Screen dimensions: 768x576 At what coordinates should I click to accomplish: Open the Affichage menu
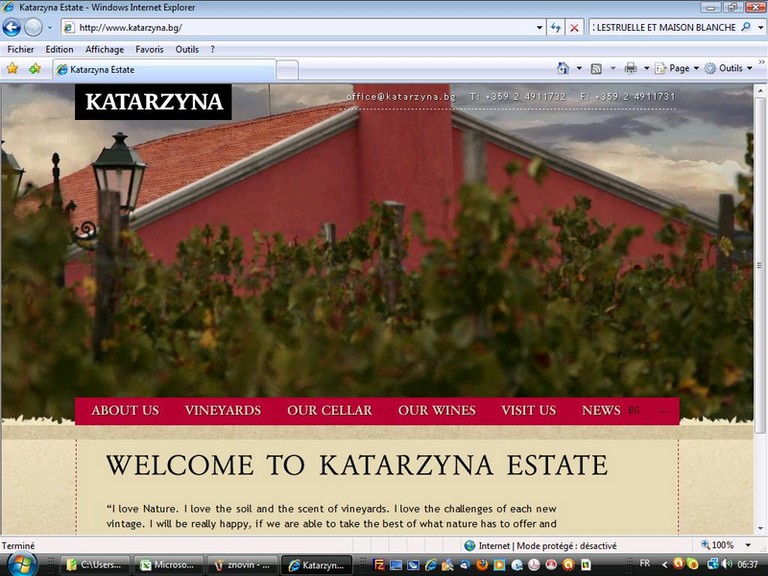coord(104,49)
